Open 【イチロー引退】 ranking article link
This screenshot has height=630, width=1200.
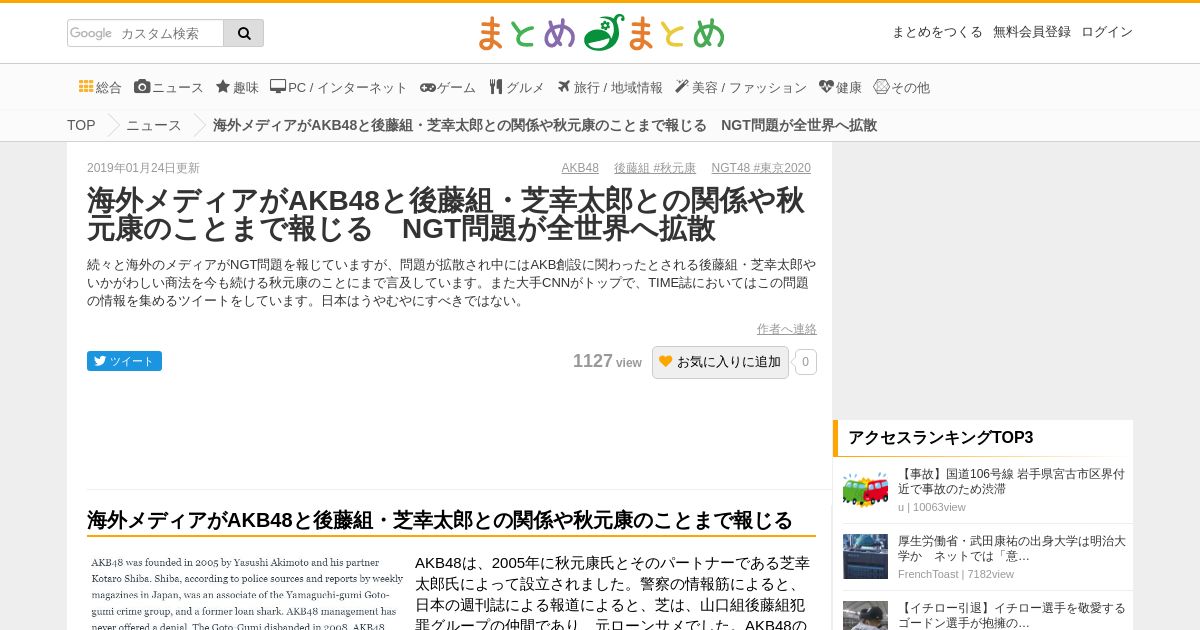click(x=1011, y=615)
